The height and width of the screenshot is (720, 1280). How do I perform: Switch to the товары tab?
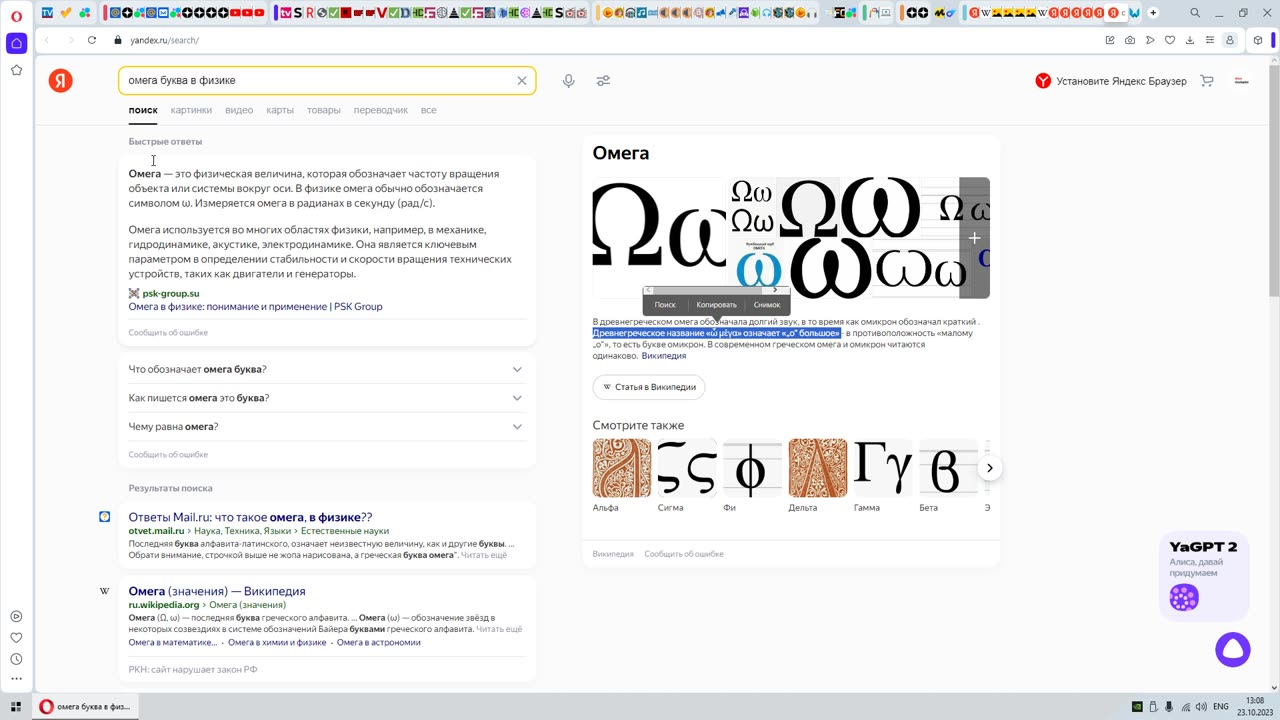[323, 110]
